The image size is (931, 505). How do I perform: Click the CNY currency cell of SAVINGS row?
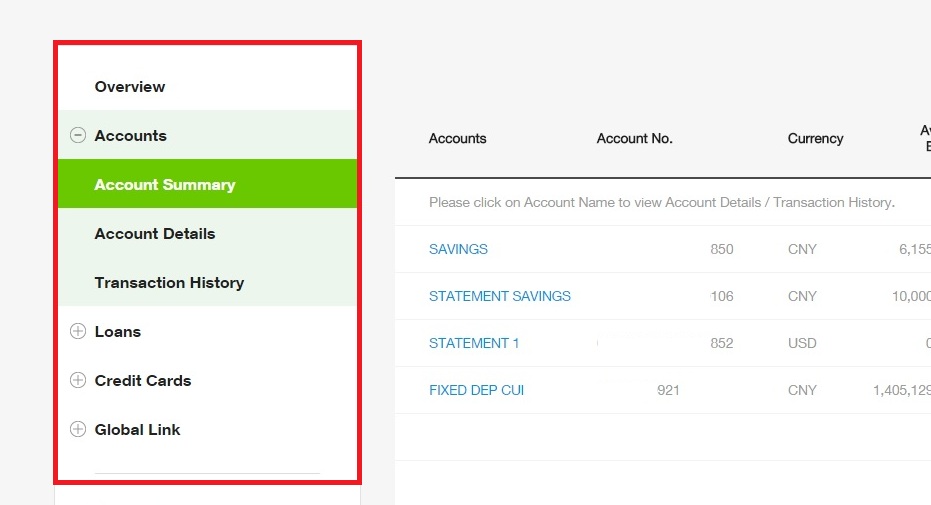pos(802,249)
